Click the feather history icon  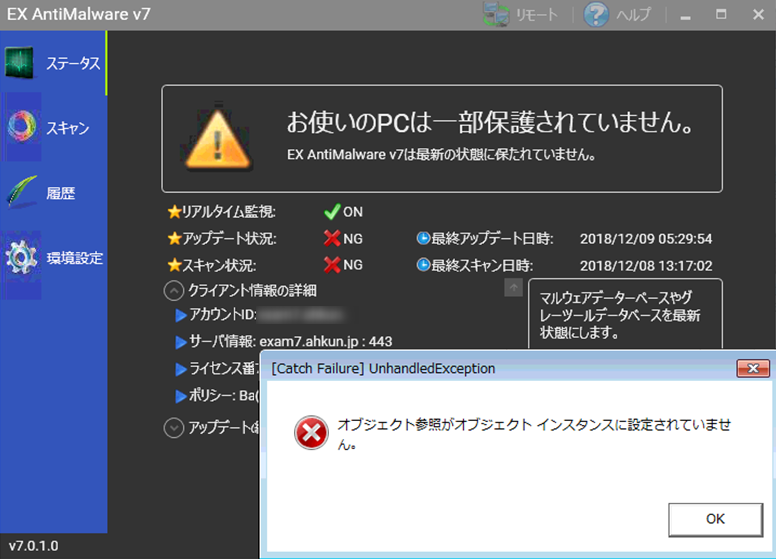(x=21, y=191)
